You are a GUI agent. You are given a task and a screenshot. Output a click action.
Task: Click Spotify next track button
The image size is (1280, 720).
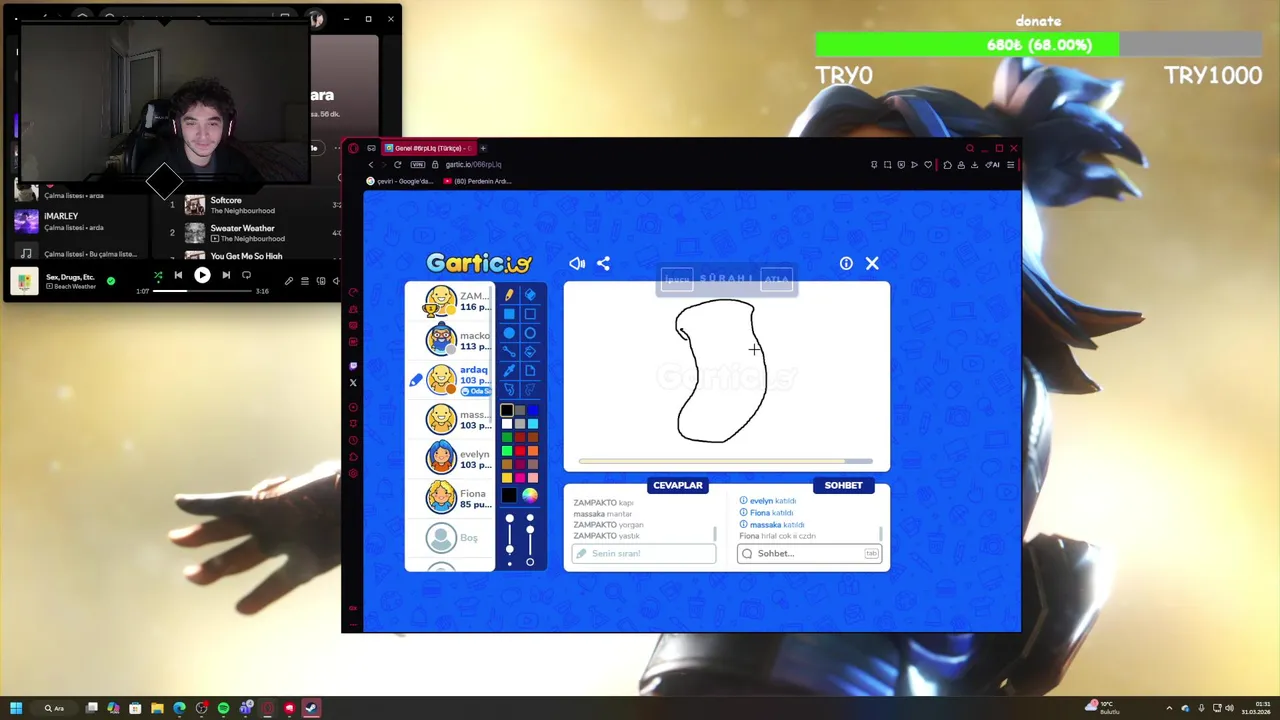pyautogui.click(x=226, y=275)
